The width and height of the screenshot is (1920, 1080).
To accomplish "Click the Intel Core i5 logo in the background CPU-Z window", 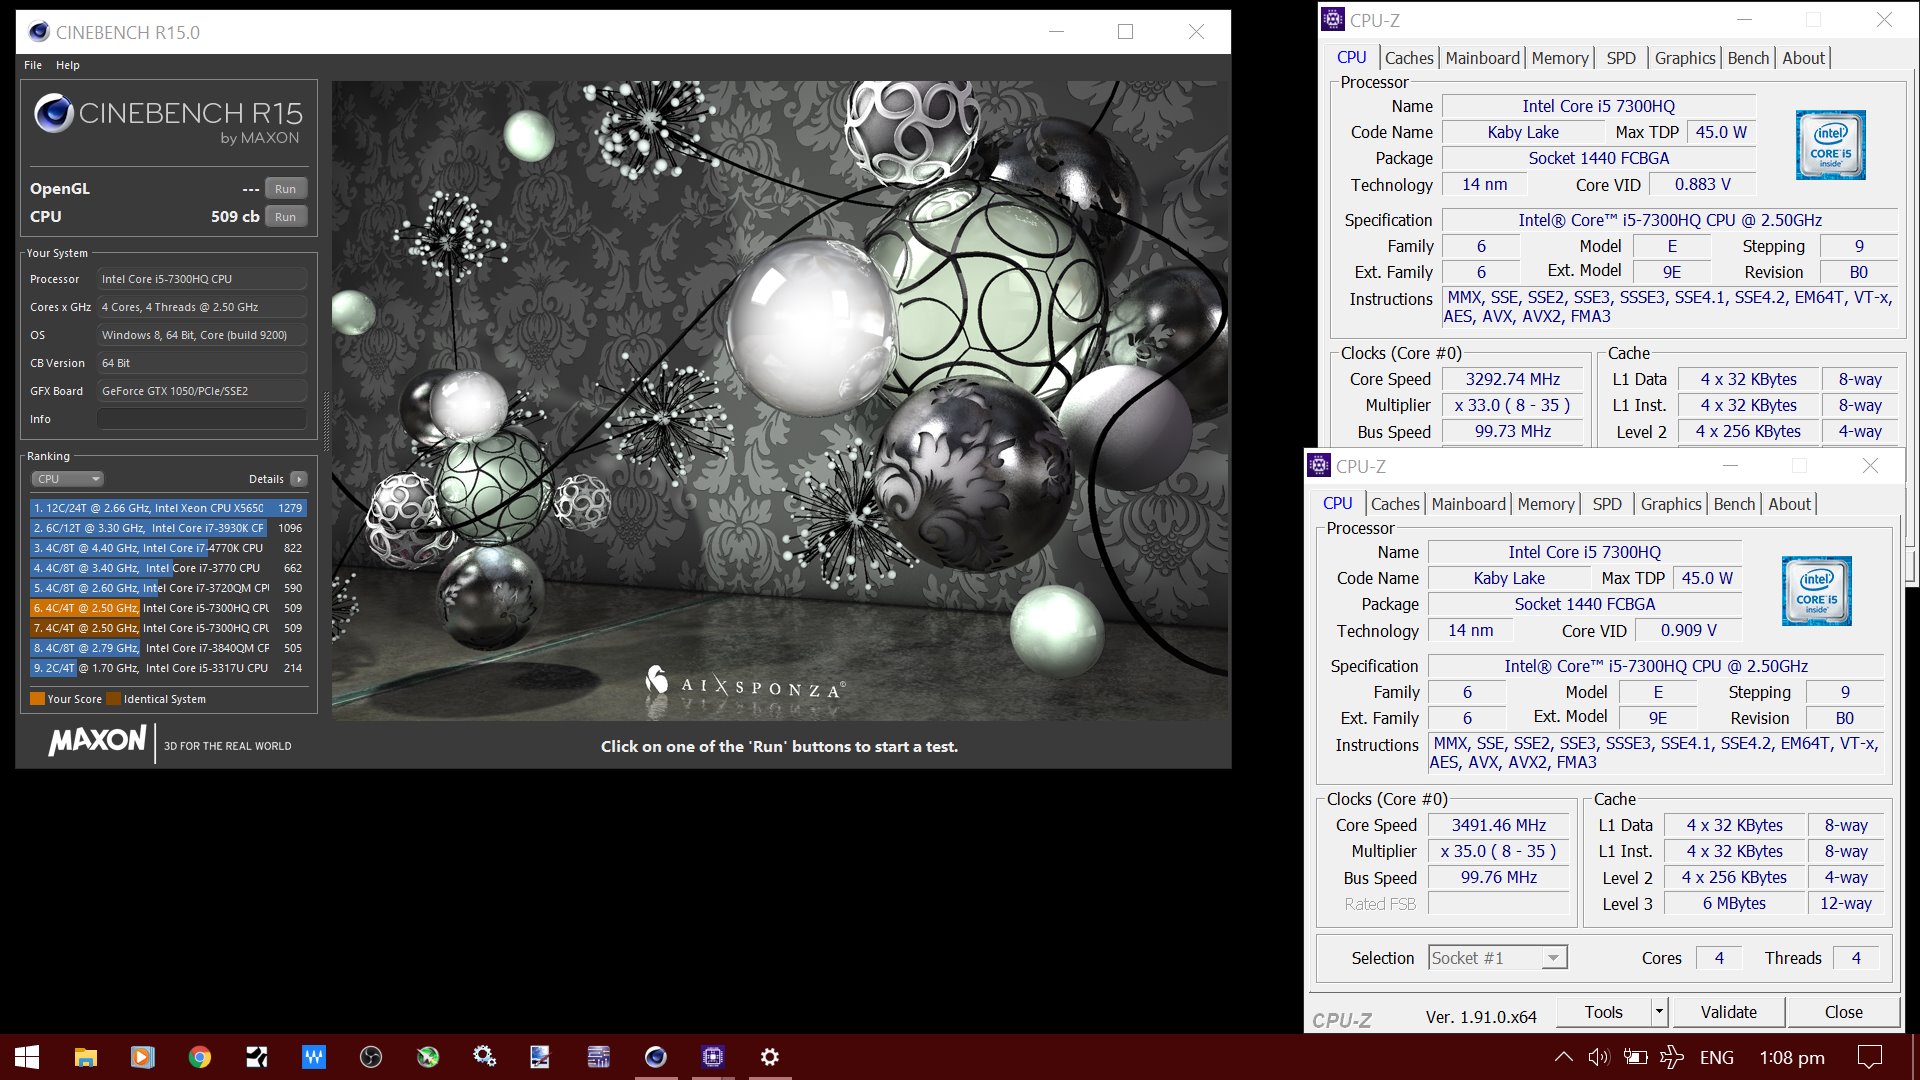I will tap(1831, 145).
